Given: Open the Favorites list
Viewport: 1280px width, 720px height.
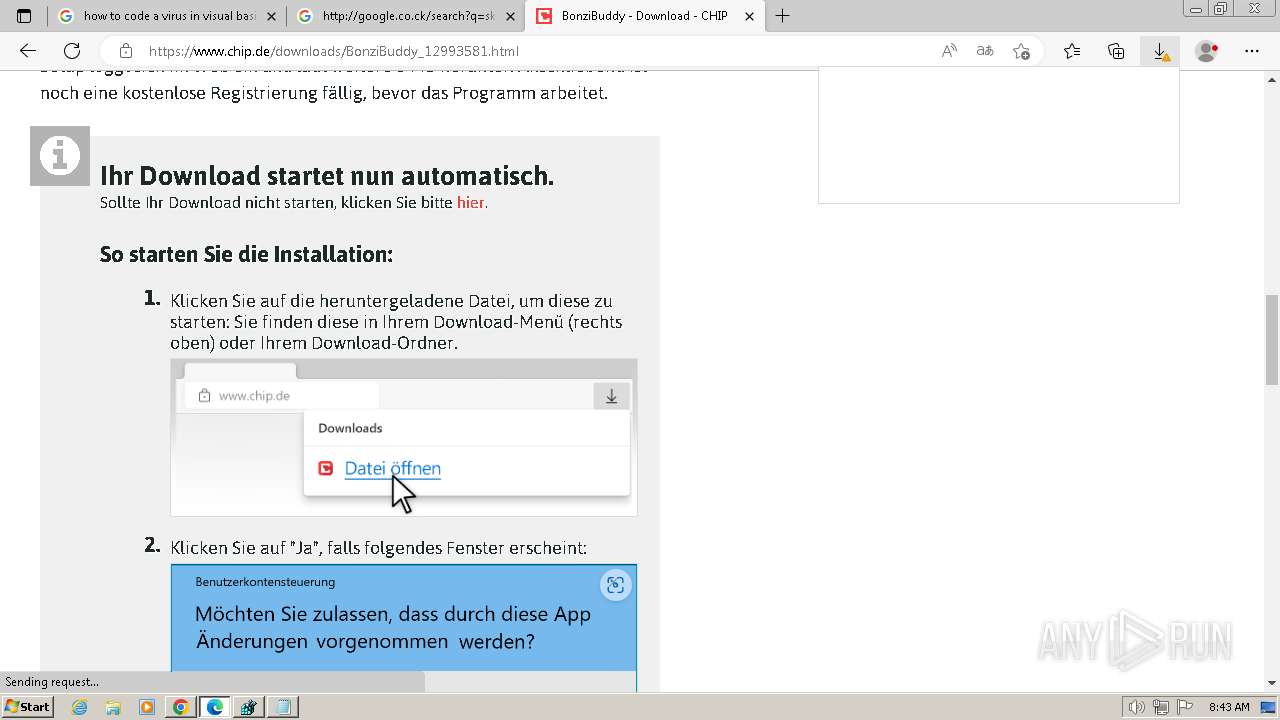Looking at the screenshot, I should (x=1072, y=51).
